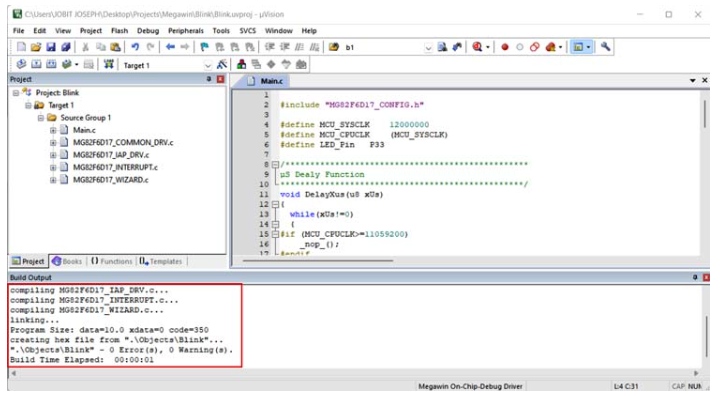The image size is (722, 396).
Task: Switch to the Templates tab
Action: (161, 262)
